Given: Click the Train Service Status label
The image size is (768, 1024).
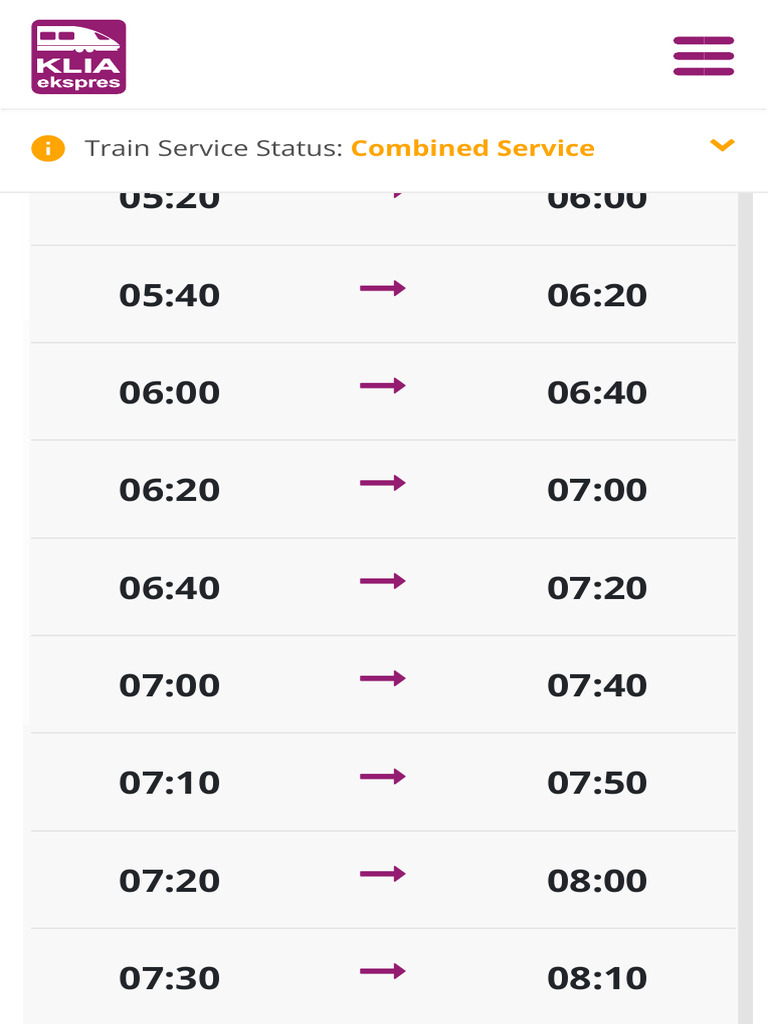Looking at the screenshot, I should 214,149.
